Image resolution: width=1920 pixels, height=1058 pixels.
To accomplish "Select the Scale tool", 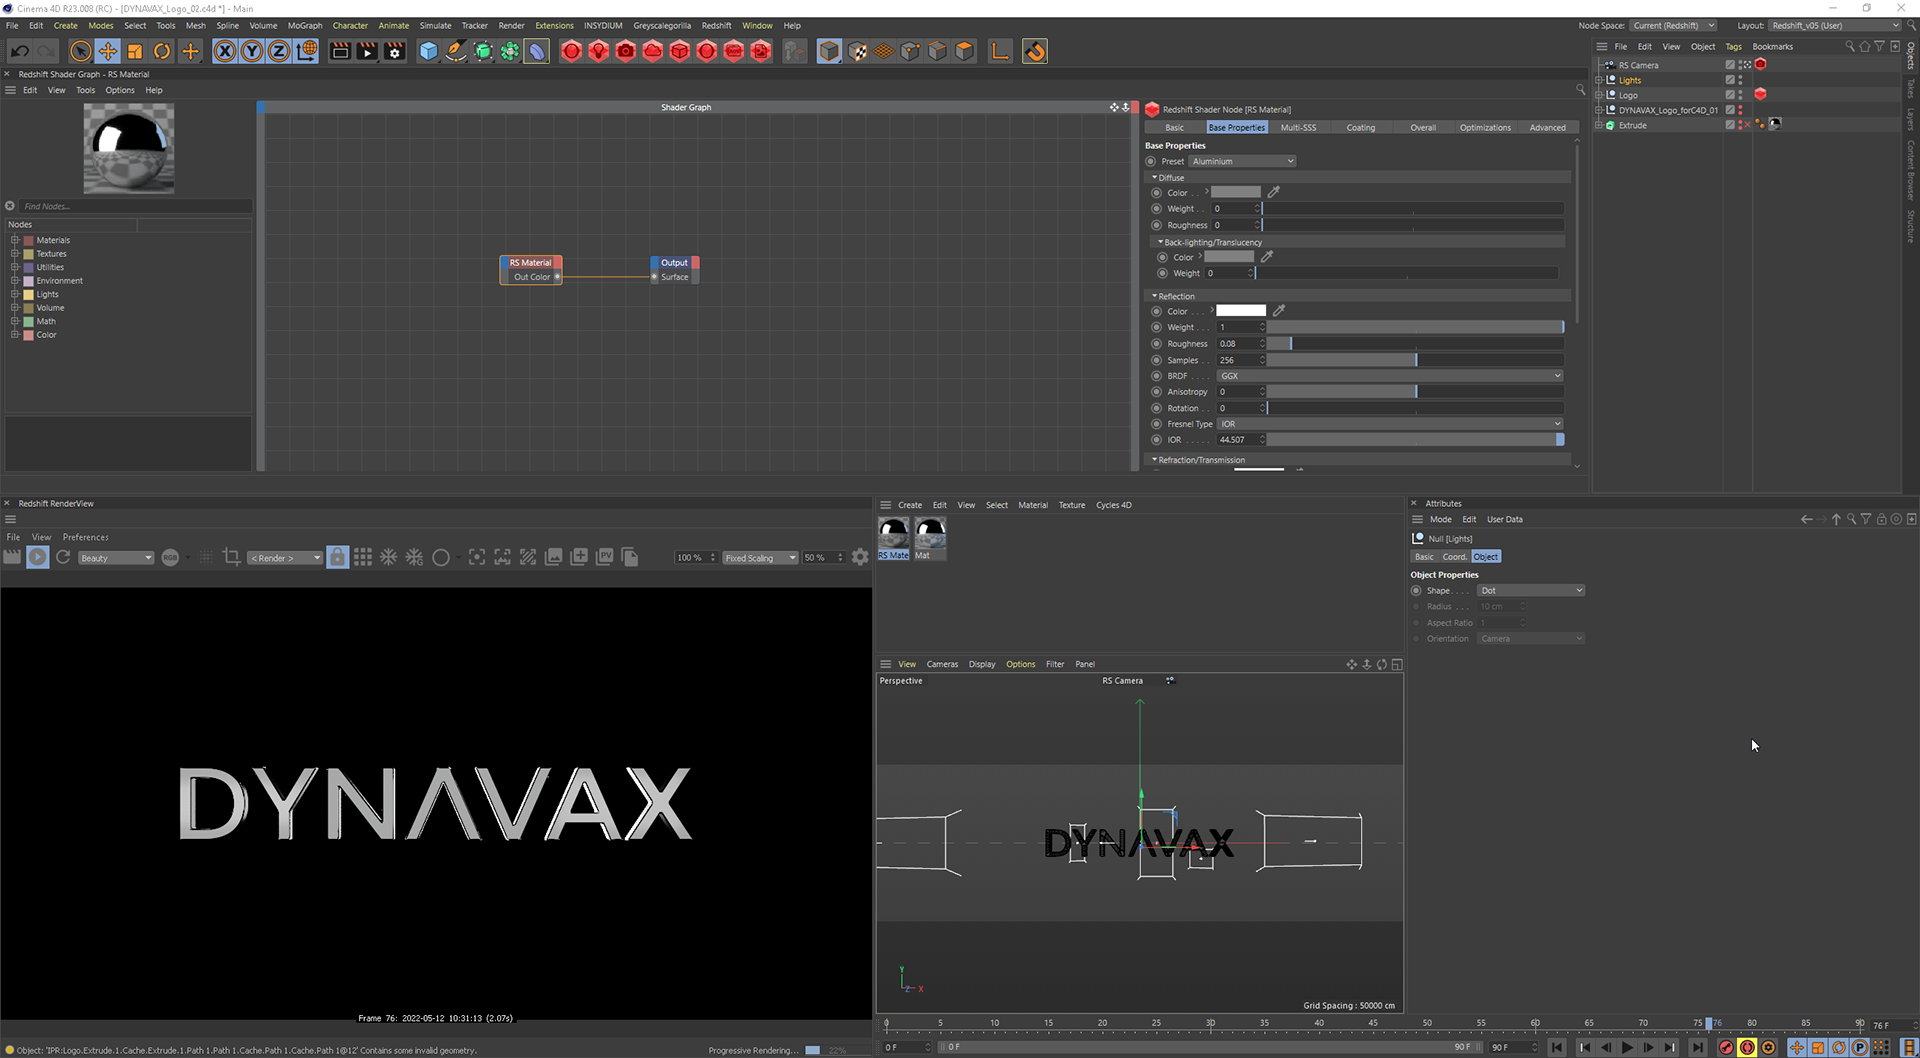I will 135,51.
